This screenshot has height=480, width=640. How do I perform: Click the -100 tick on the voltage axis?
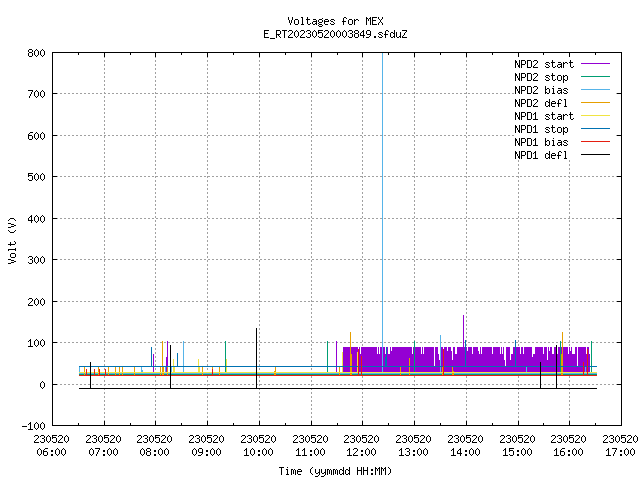(33, 426)
